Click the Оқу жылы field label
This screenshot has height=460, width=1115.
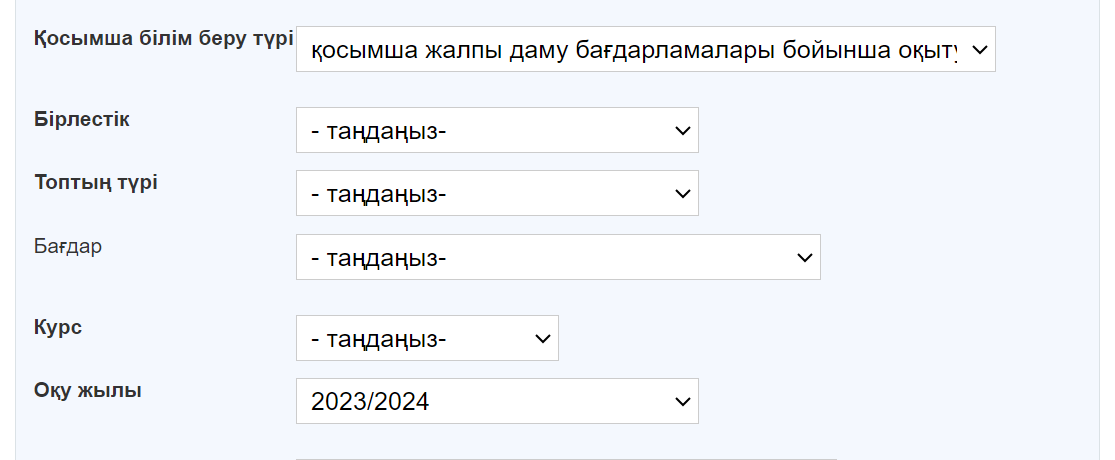pyautogui.click(x=88, y=390)
